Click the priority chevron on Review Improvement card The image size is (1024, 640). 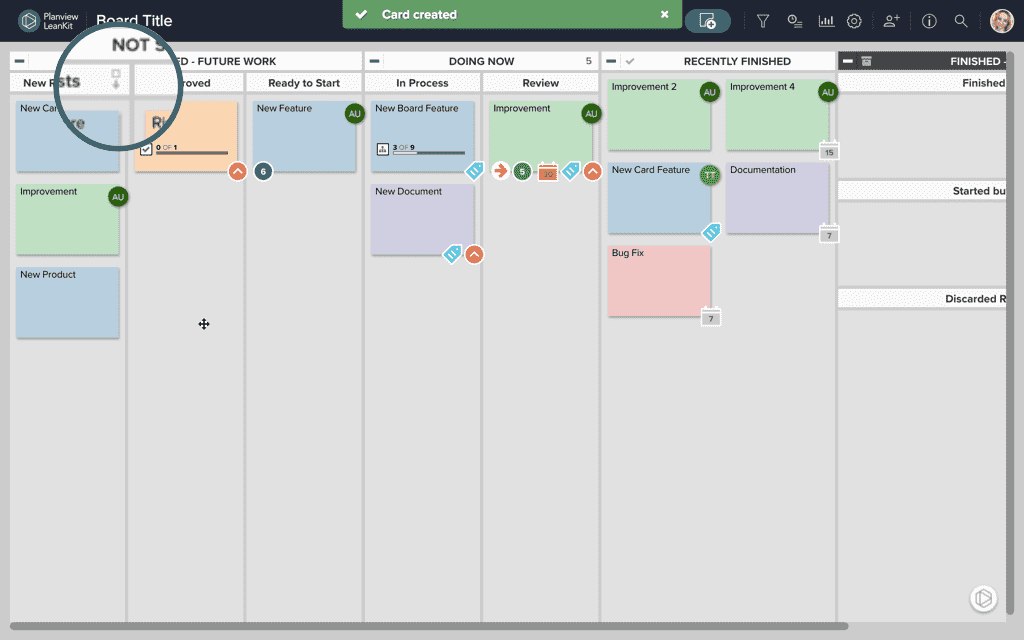[x=592, y=171]
